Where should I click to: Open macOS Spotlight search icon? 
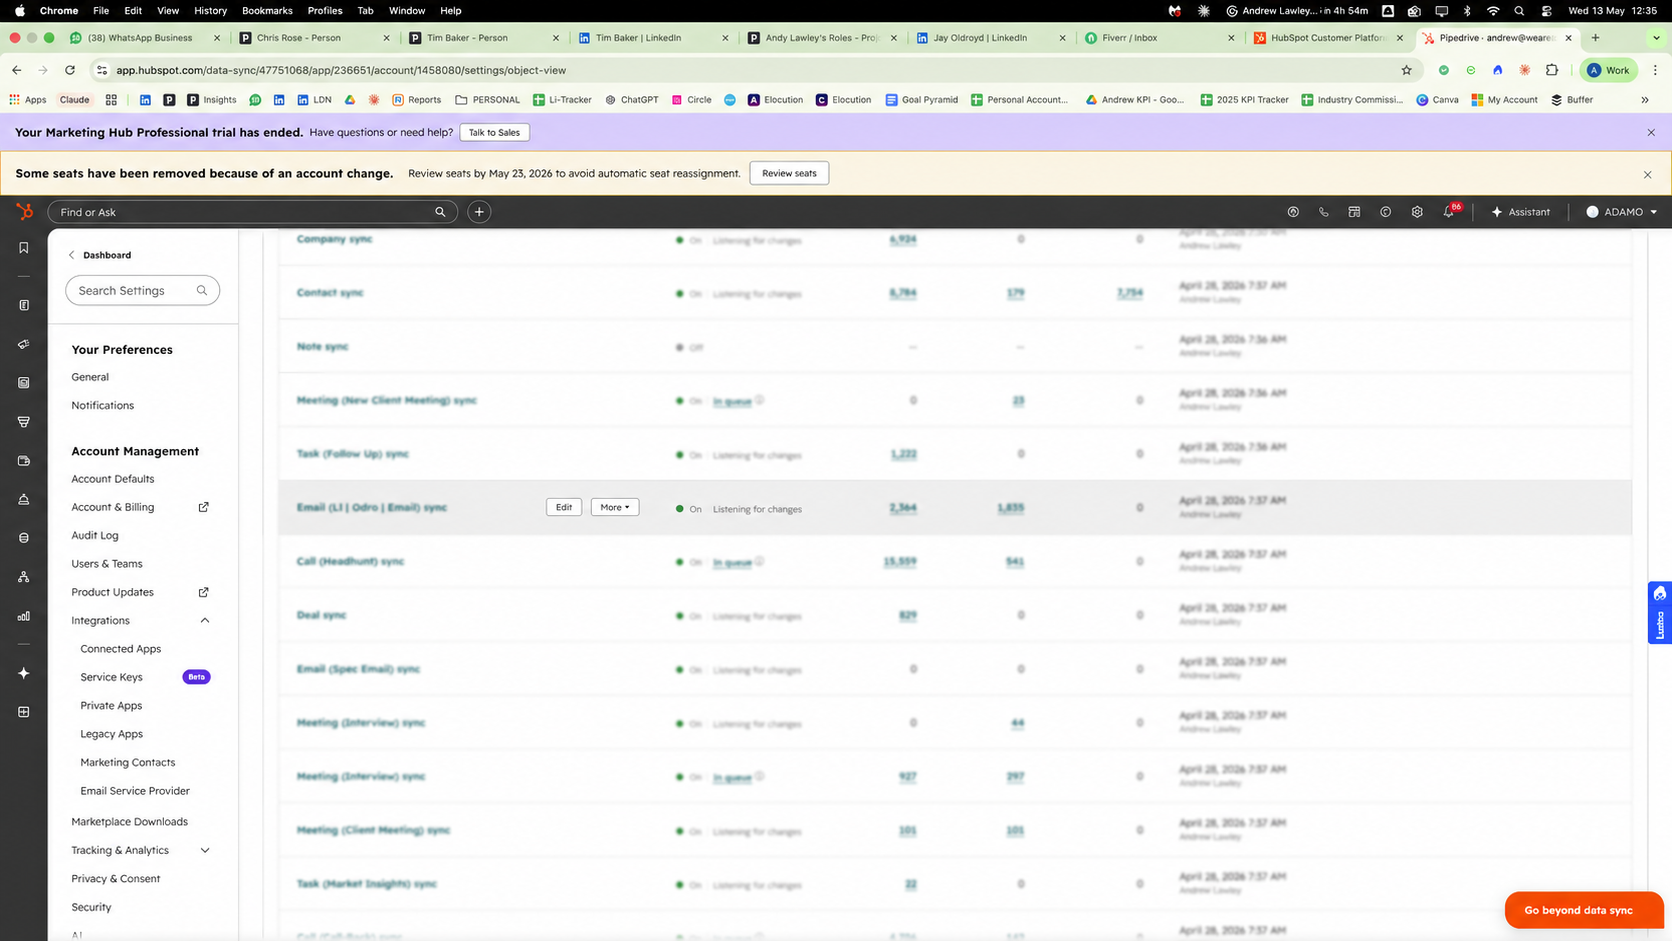1520,10
